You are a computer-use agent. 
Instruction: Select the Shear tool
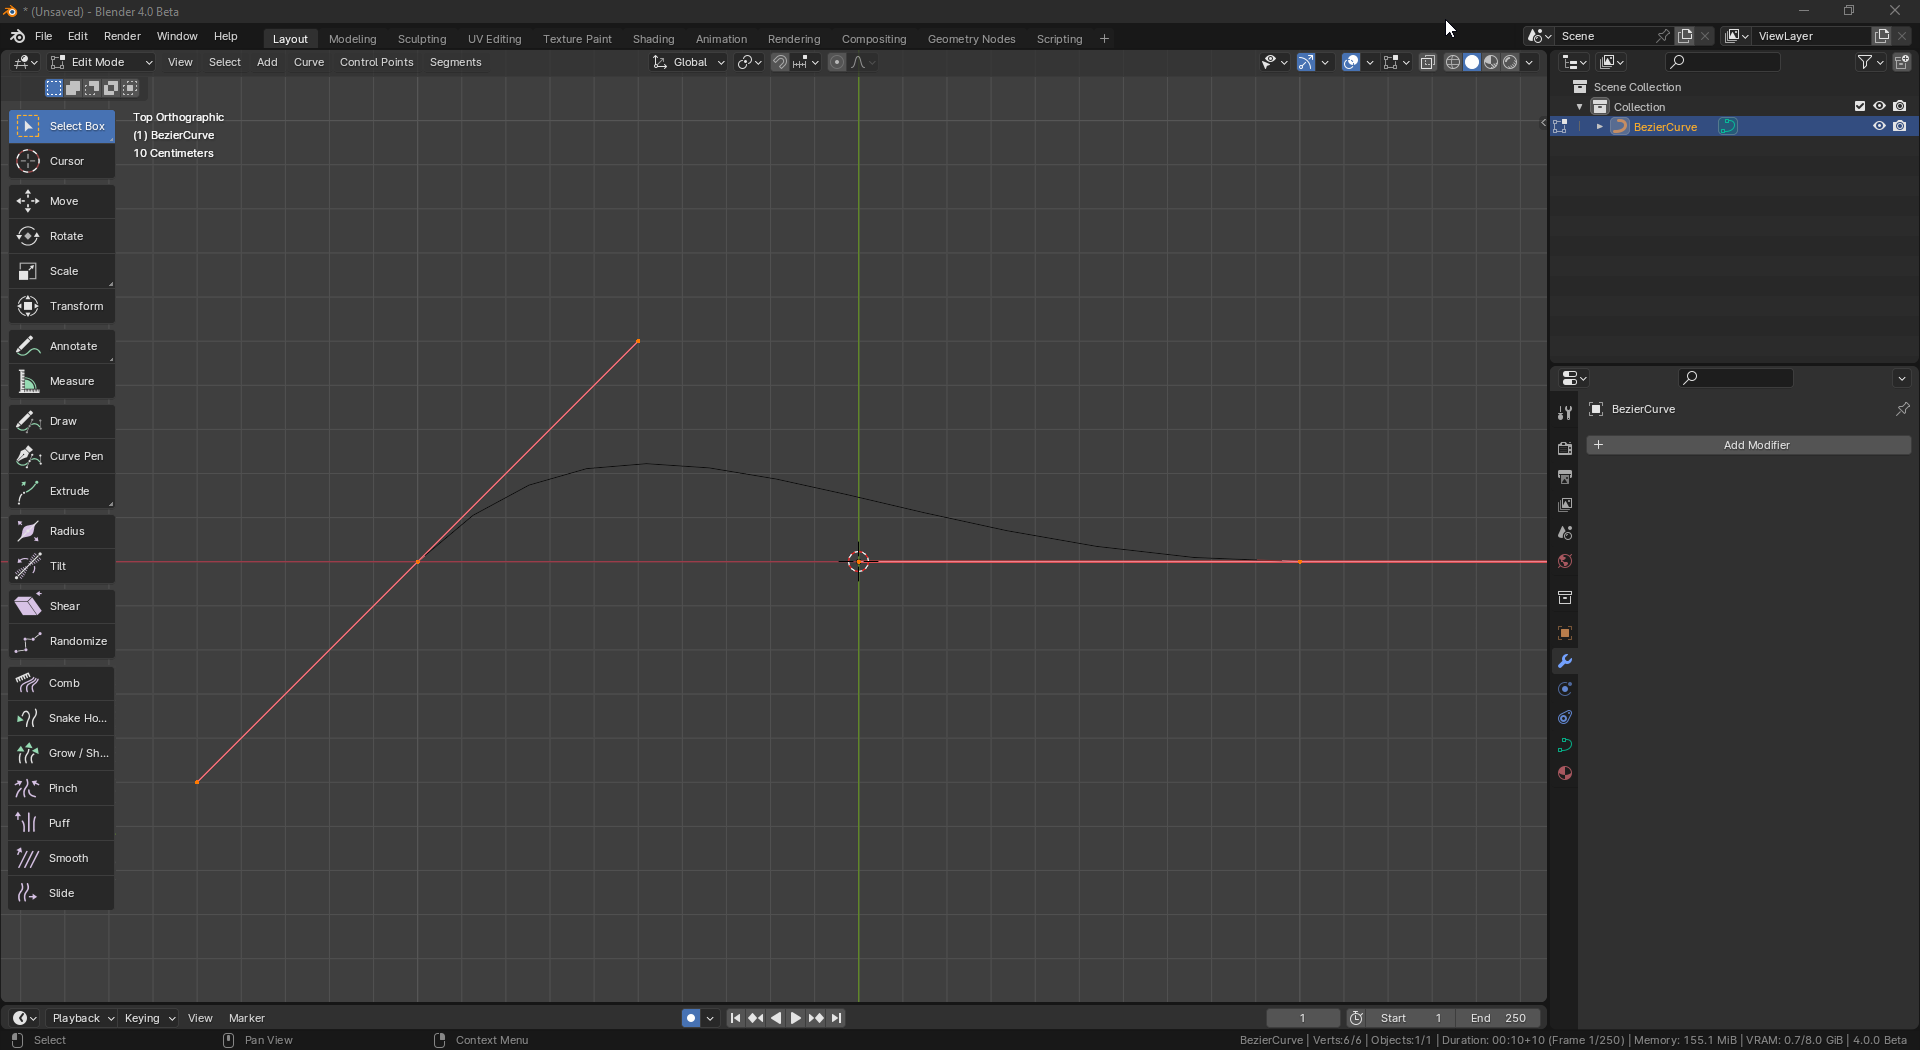pos(62,606)
